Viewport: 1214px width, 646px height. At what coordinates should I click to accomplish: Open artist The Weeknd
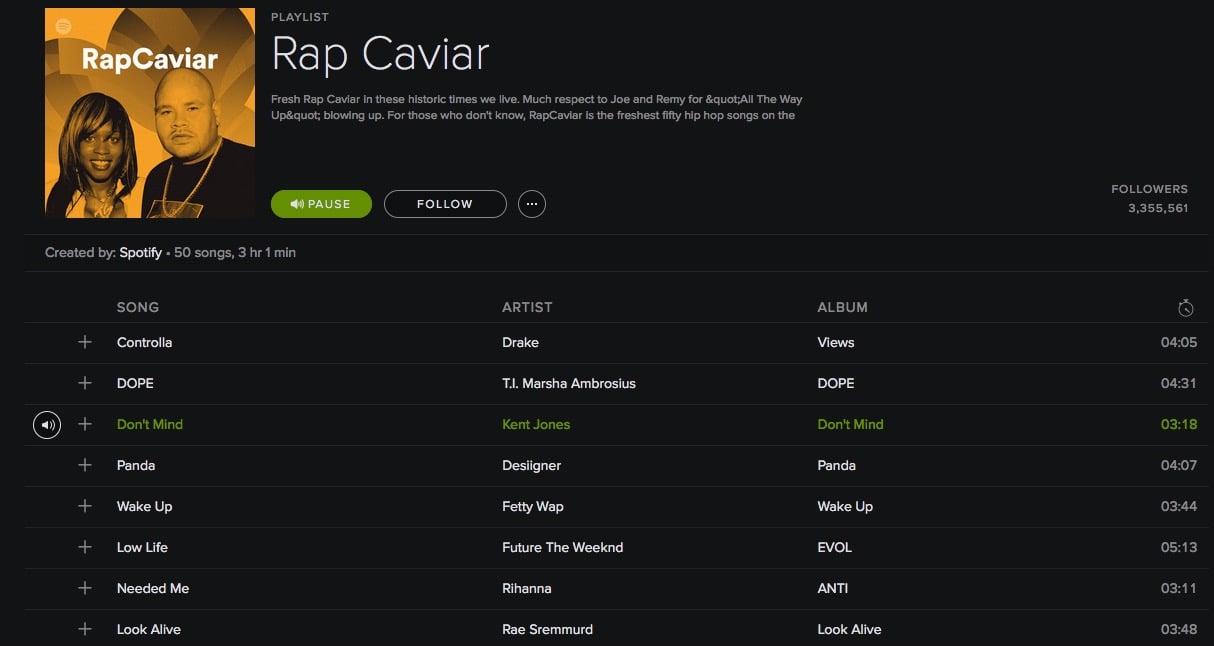pos(585,547)
